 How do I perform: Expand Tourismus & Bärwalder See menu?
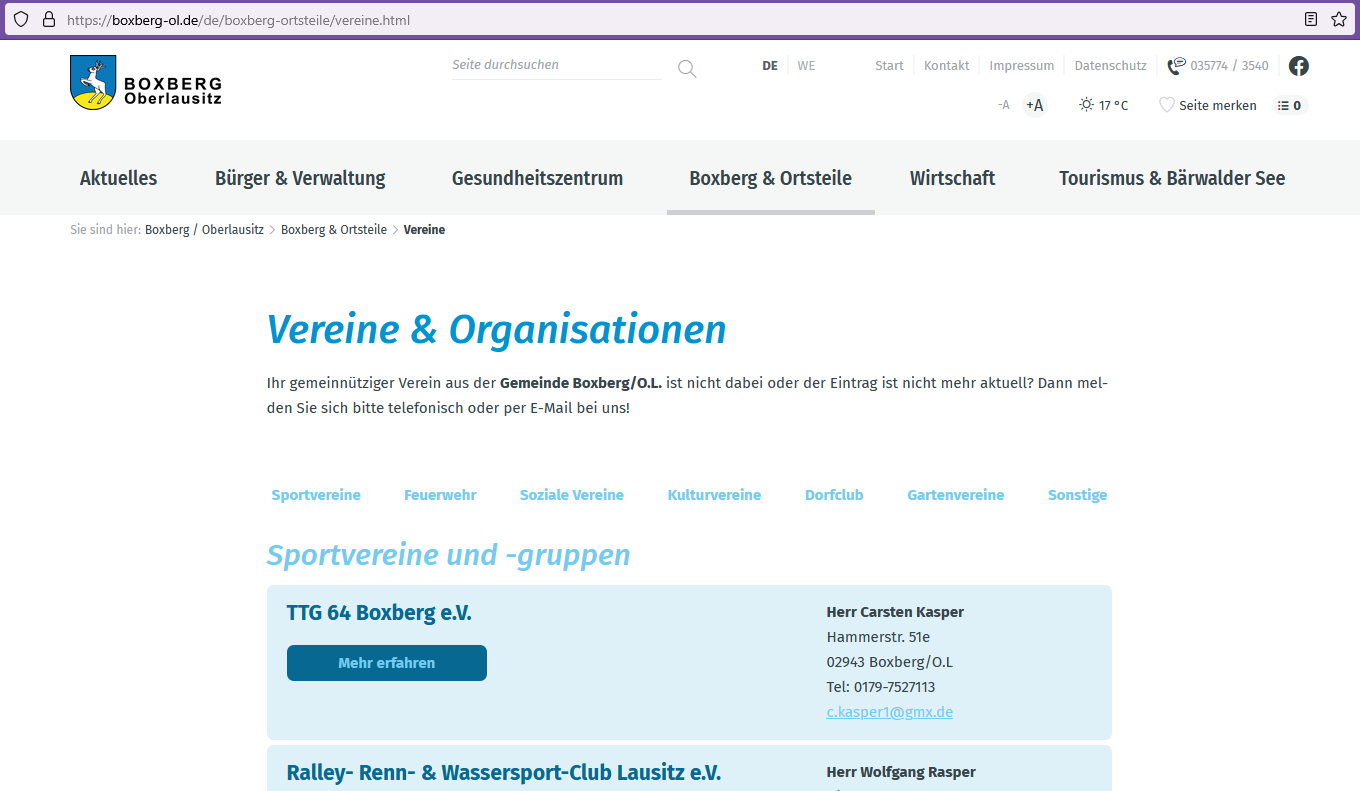[1172, 178]
